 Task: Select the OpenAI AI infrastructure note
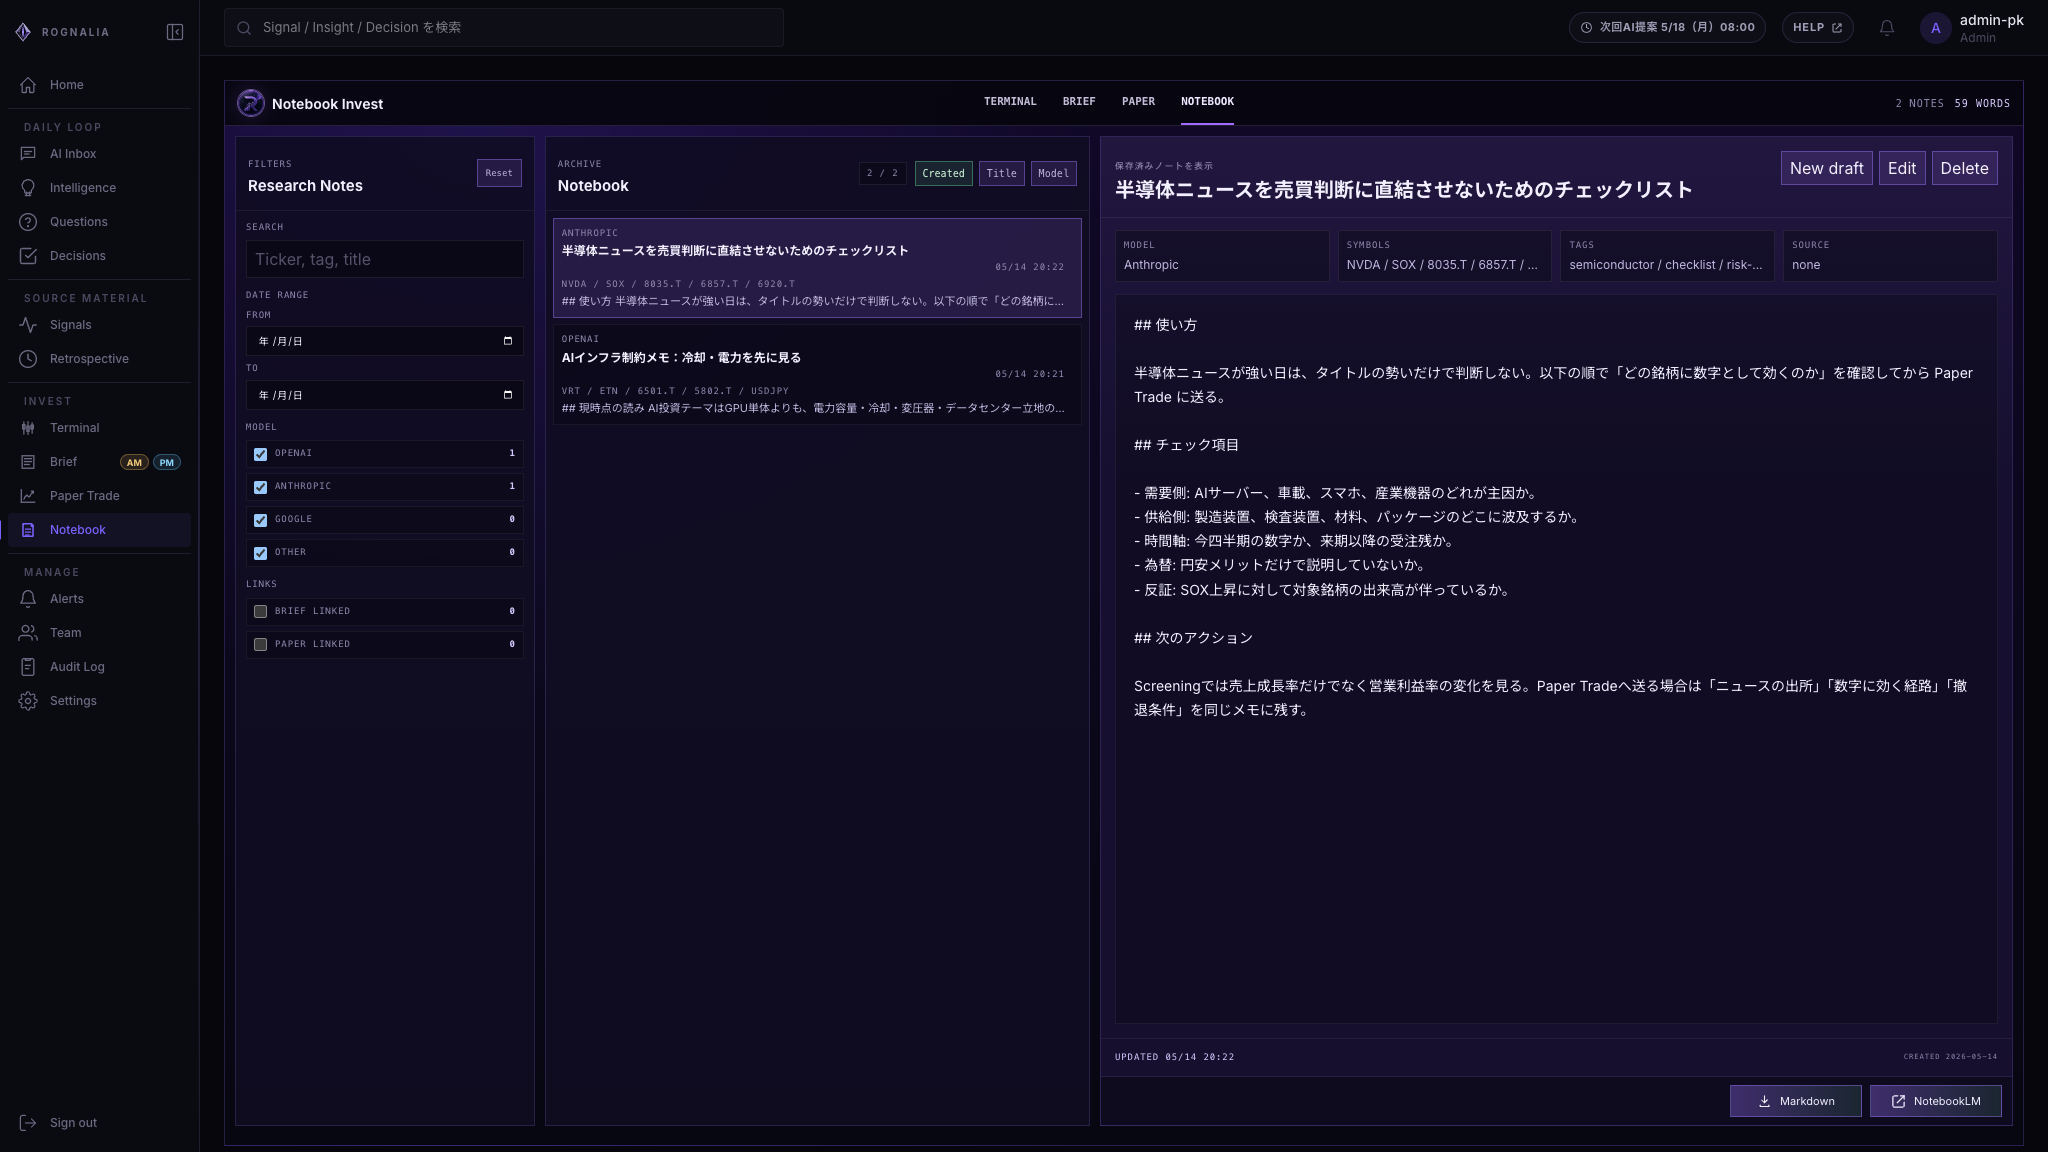point(817,375)
